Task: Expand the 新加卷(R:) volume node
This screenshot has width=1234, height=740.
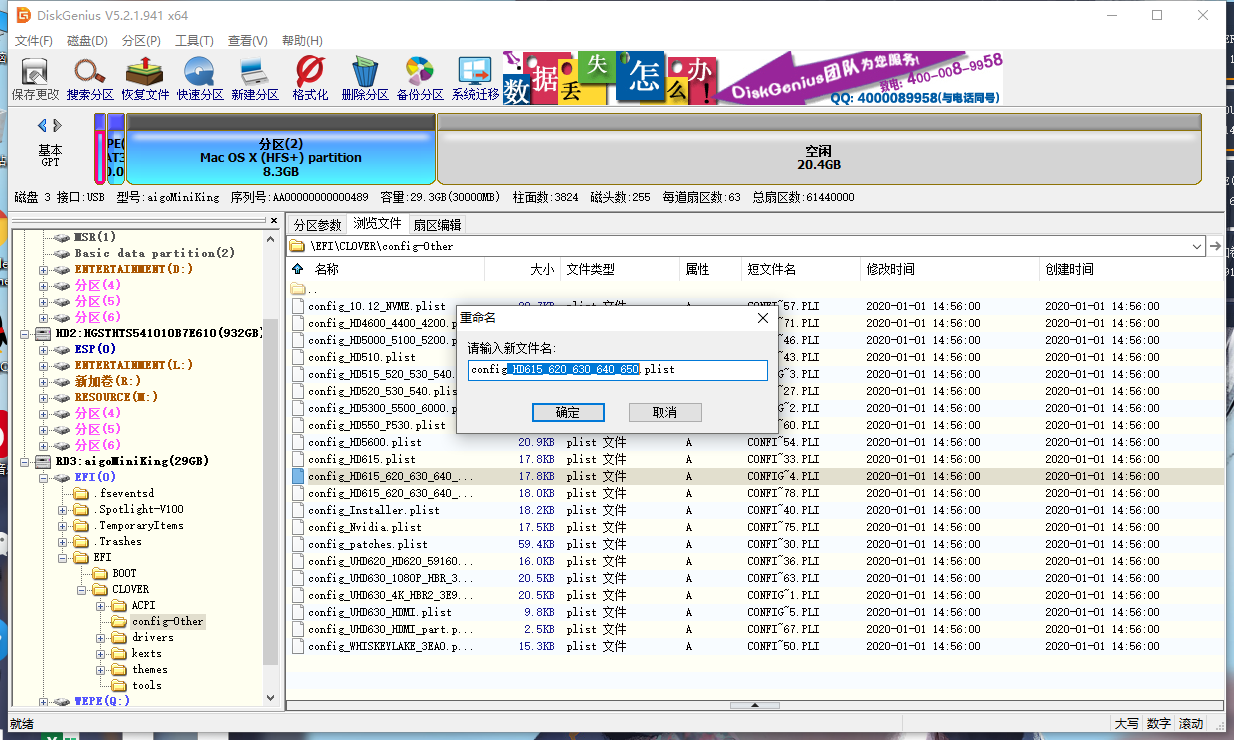Action: 43,381
